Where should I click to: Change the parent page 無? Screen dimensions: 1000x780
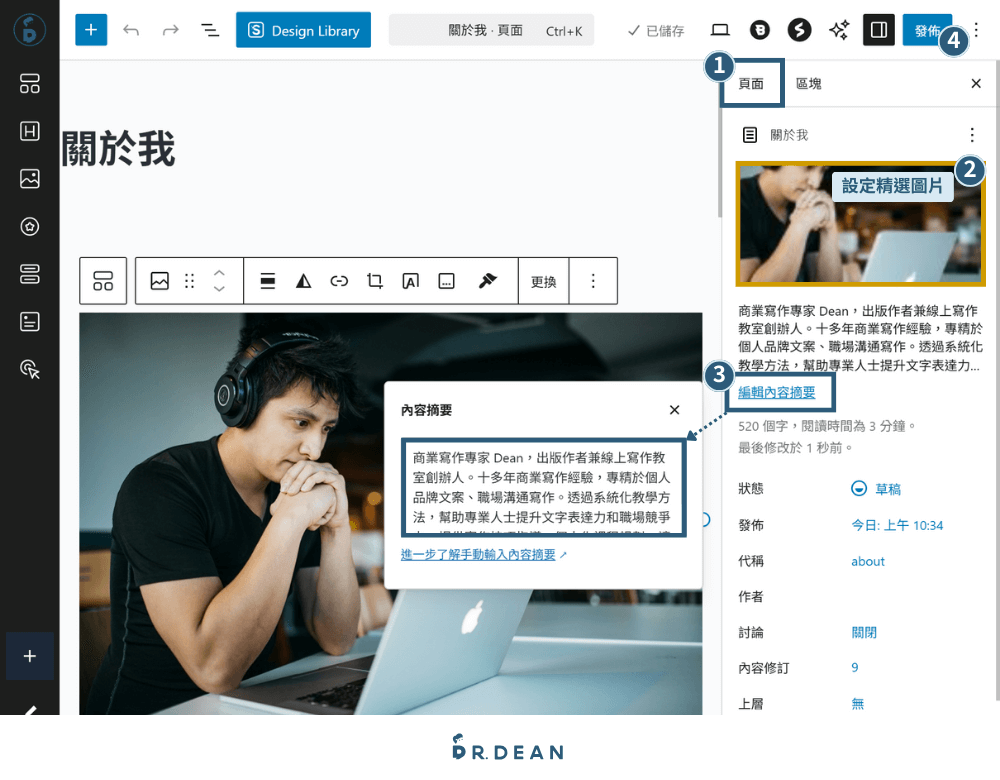pos(858,703)
